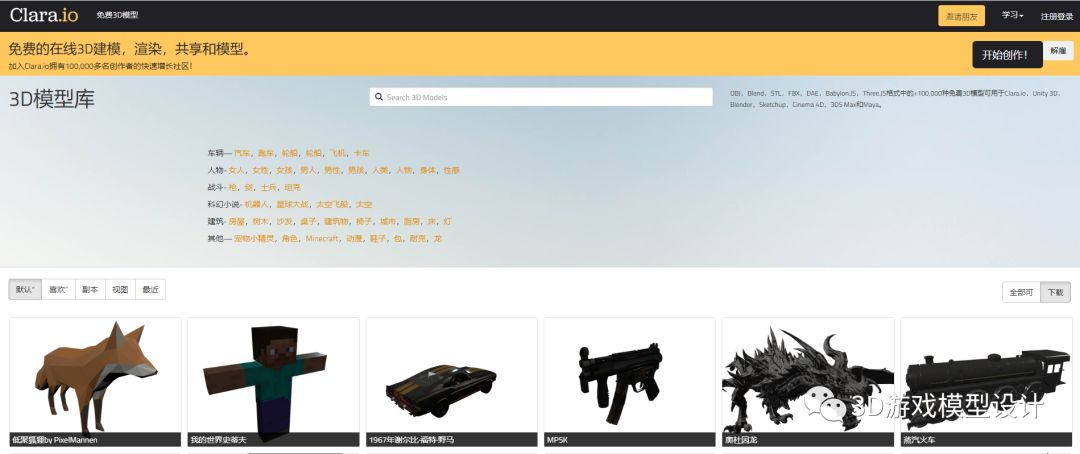Switch filter to 全部可
Image resolution: width=1080 pixels, height=454 pixels.
[1021, 292]
